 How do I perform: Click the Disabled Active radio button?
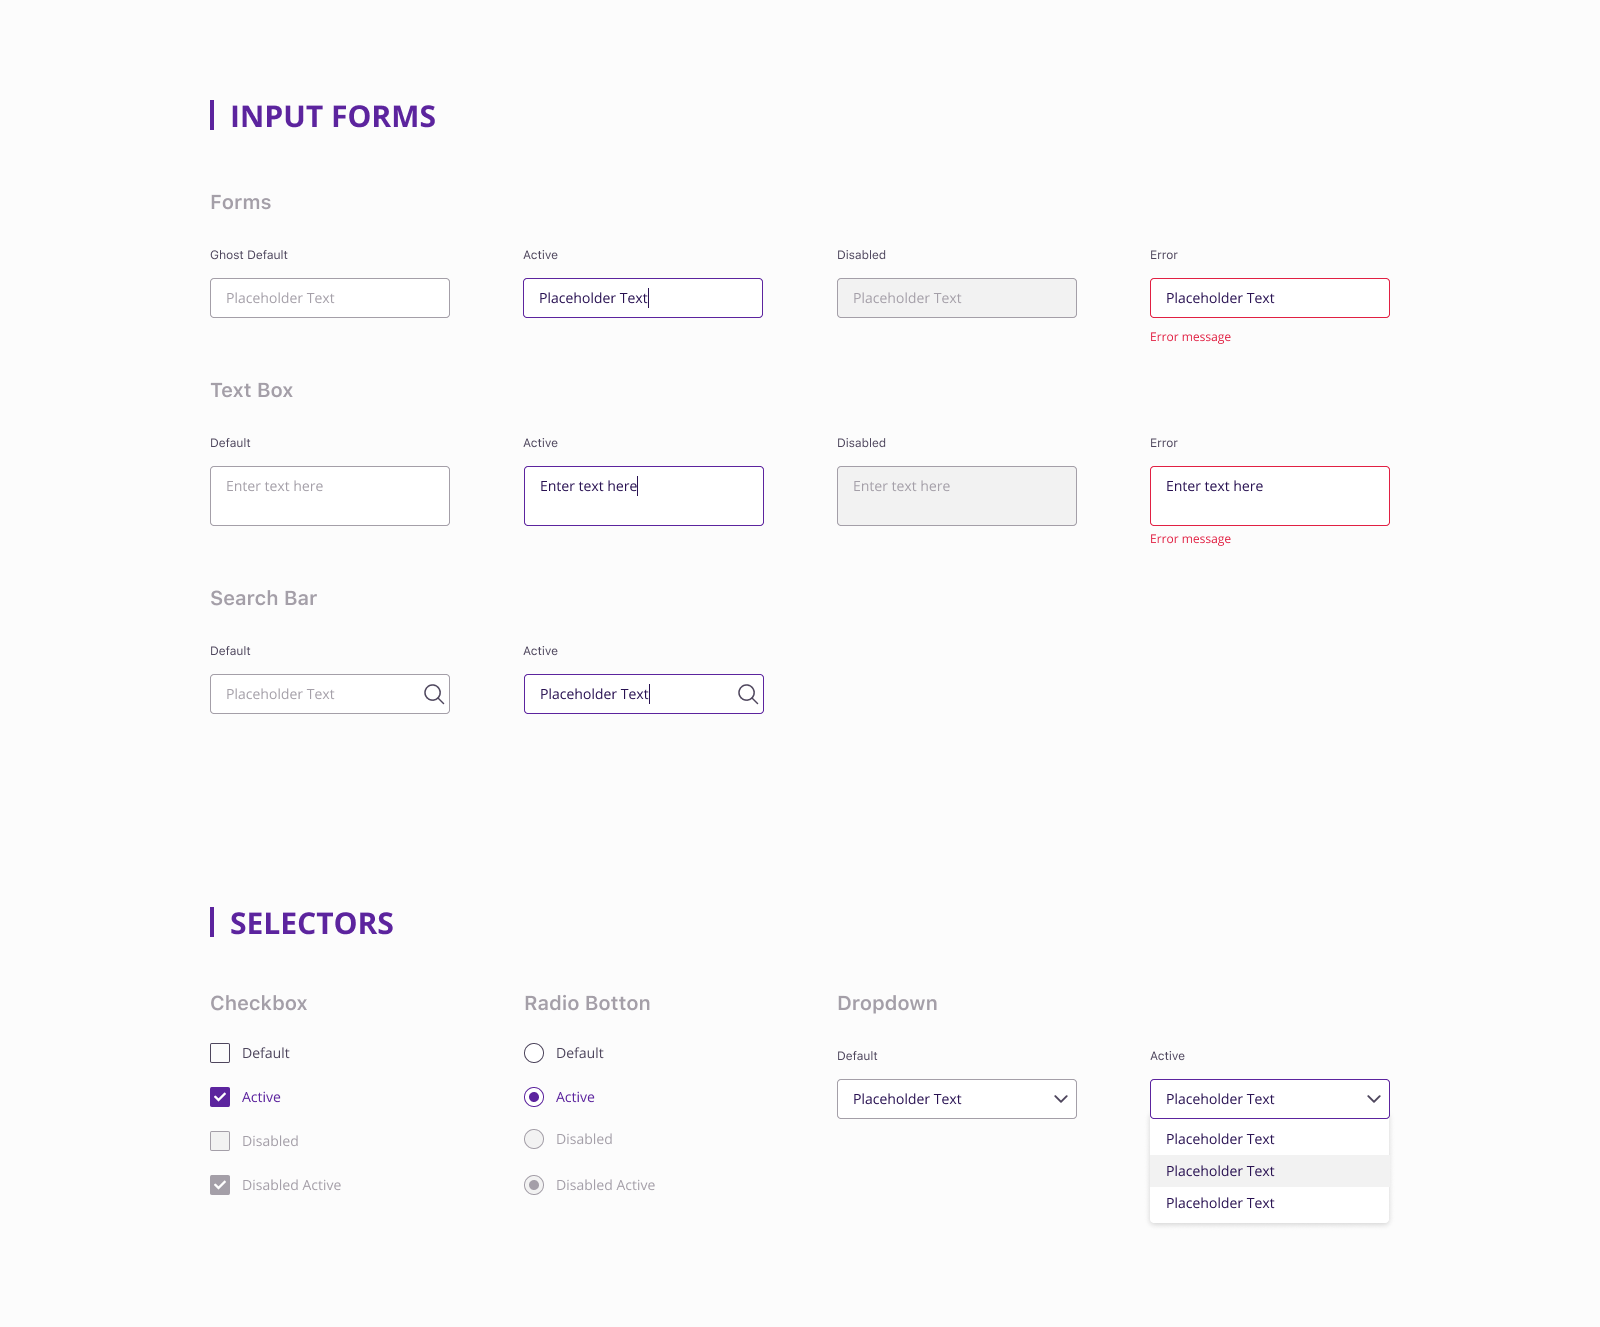[534, 1185]
